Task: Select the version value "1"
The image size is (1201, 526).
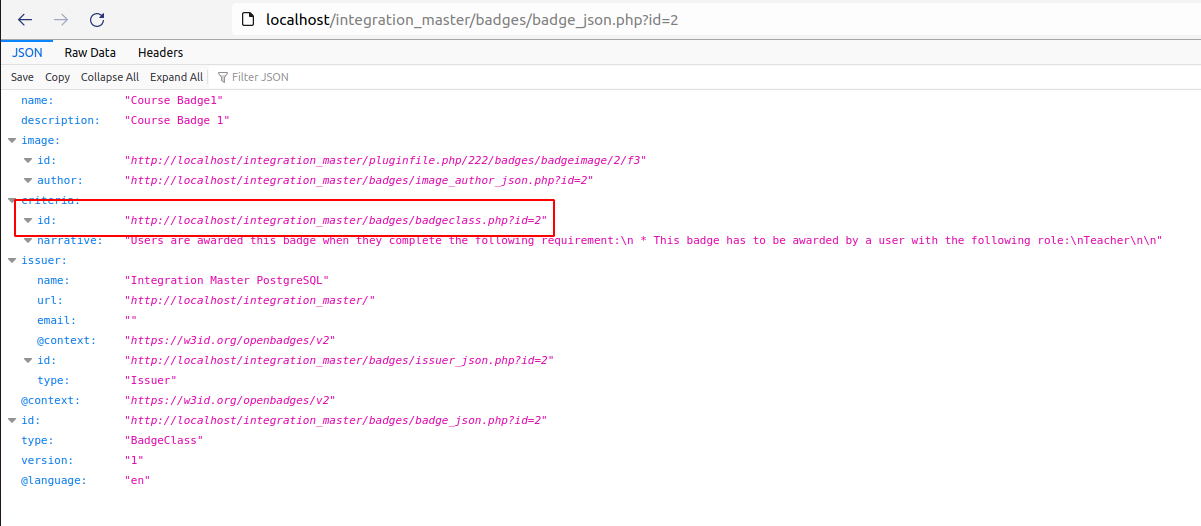Action: coord(134,460)
